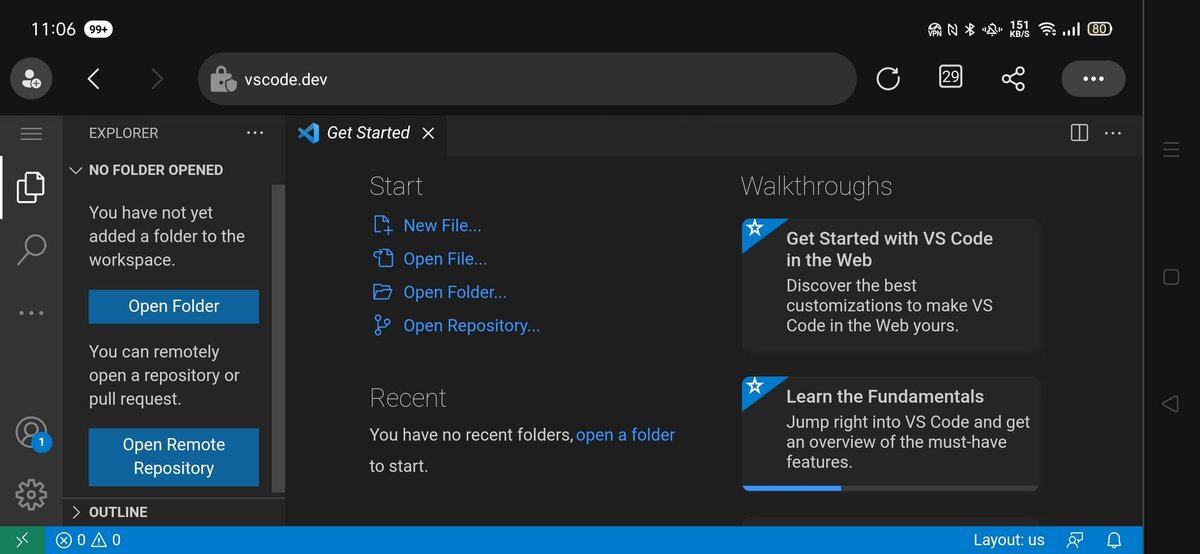Open the Manage gear icon
This screenshot has height=554, width=1200.
(31, 494)
